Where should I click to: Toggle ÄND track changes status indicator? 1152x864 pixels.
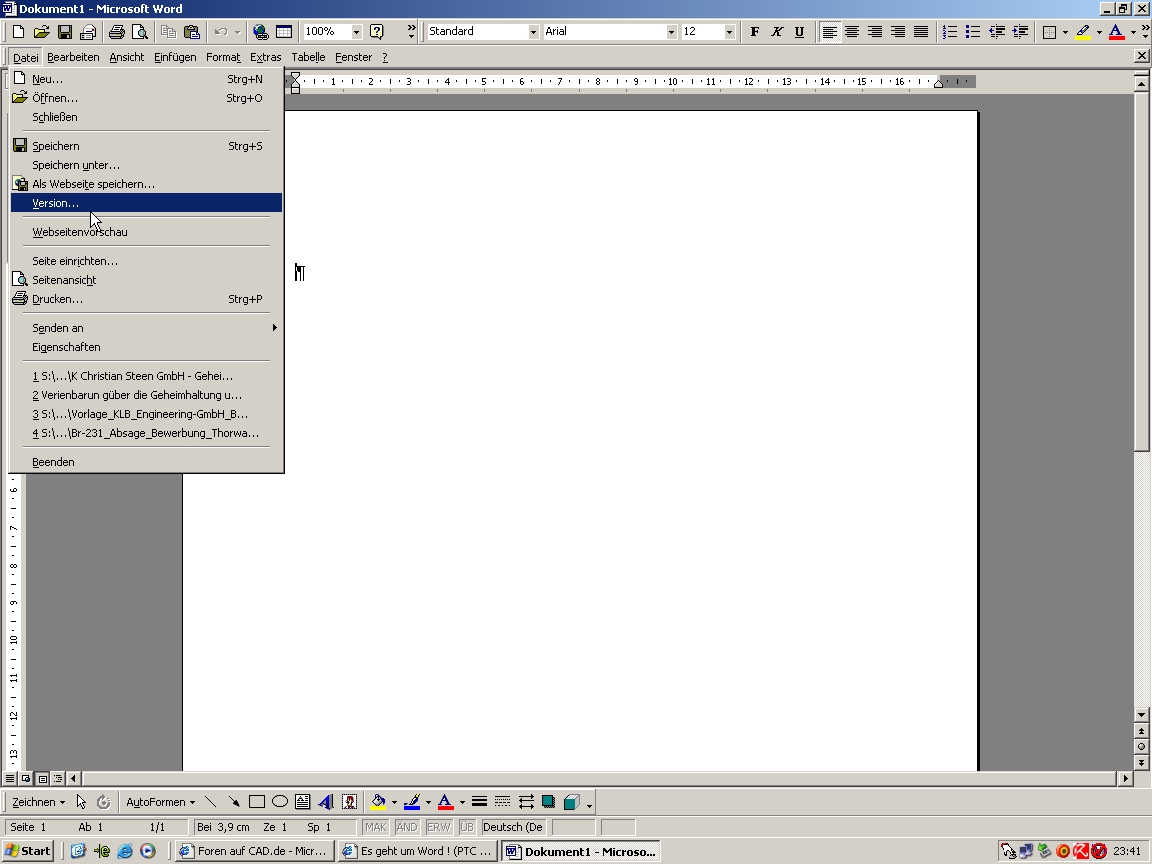(x=406, y=827)
